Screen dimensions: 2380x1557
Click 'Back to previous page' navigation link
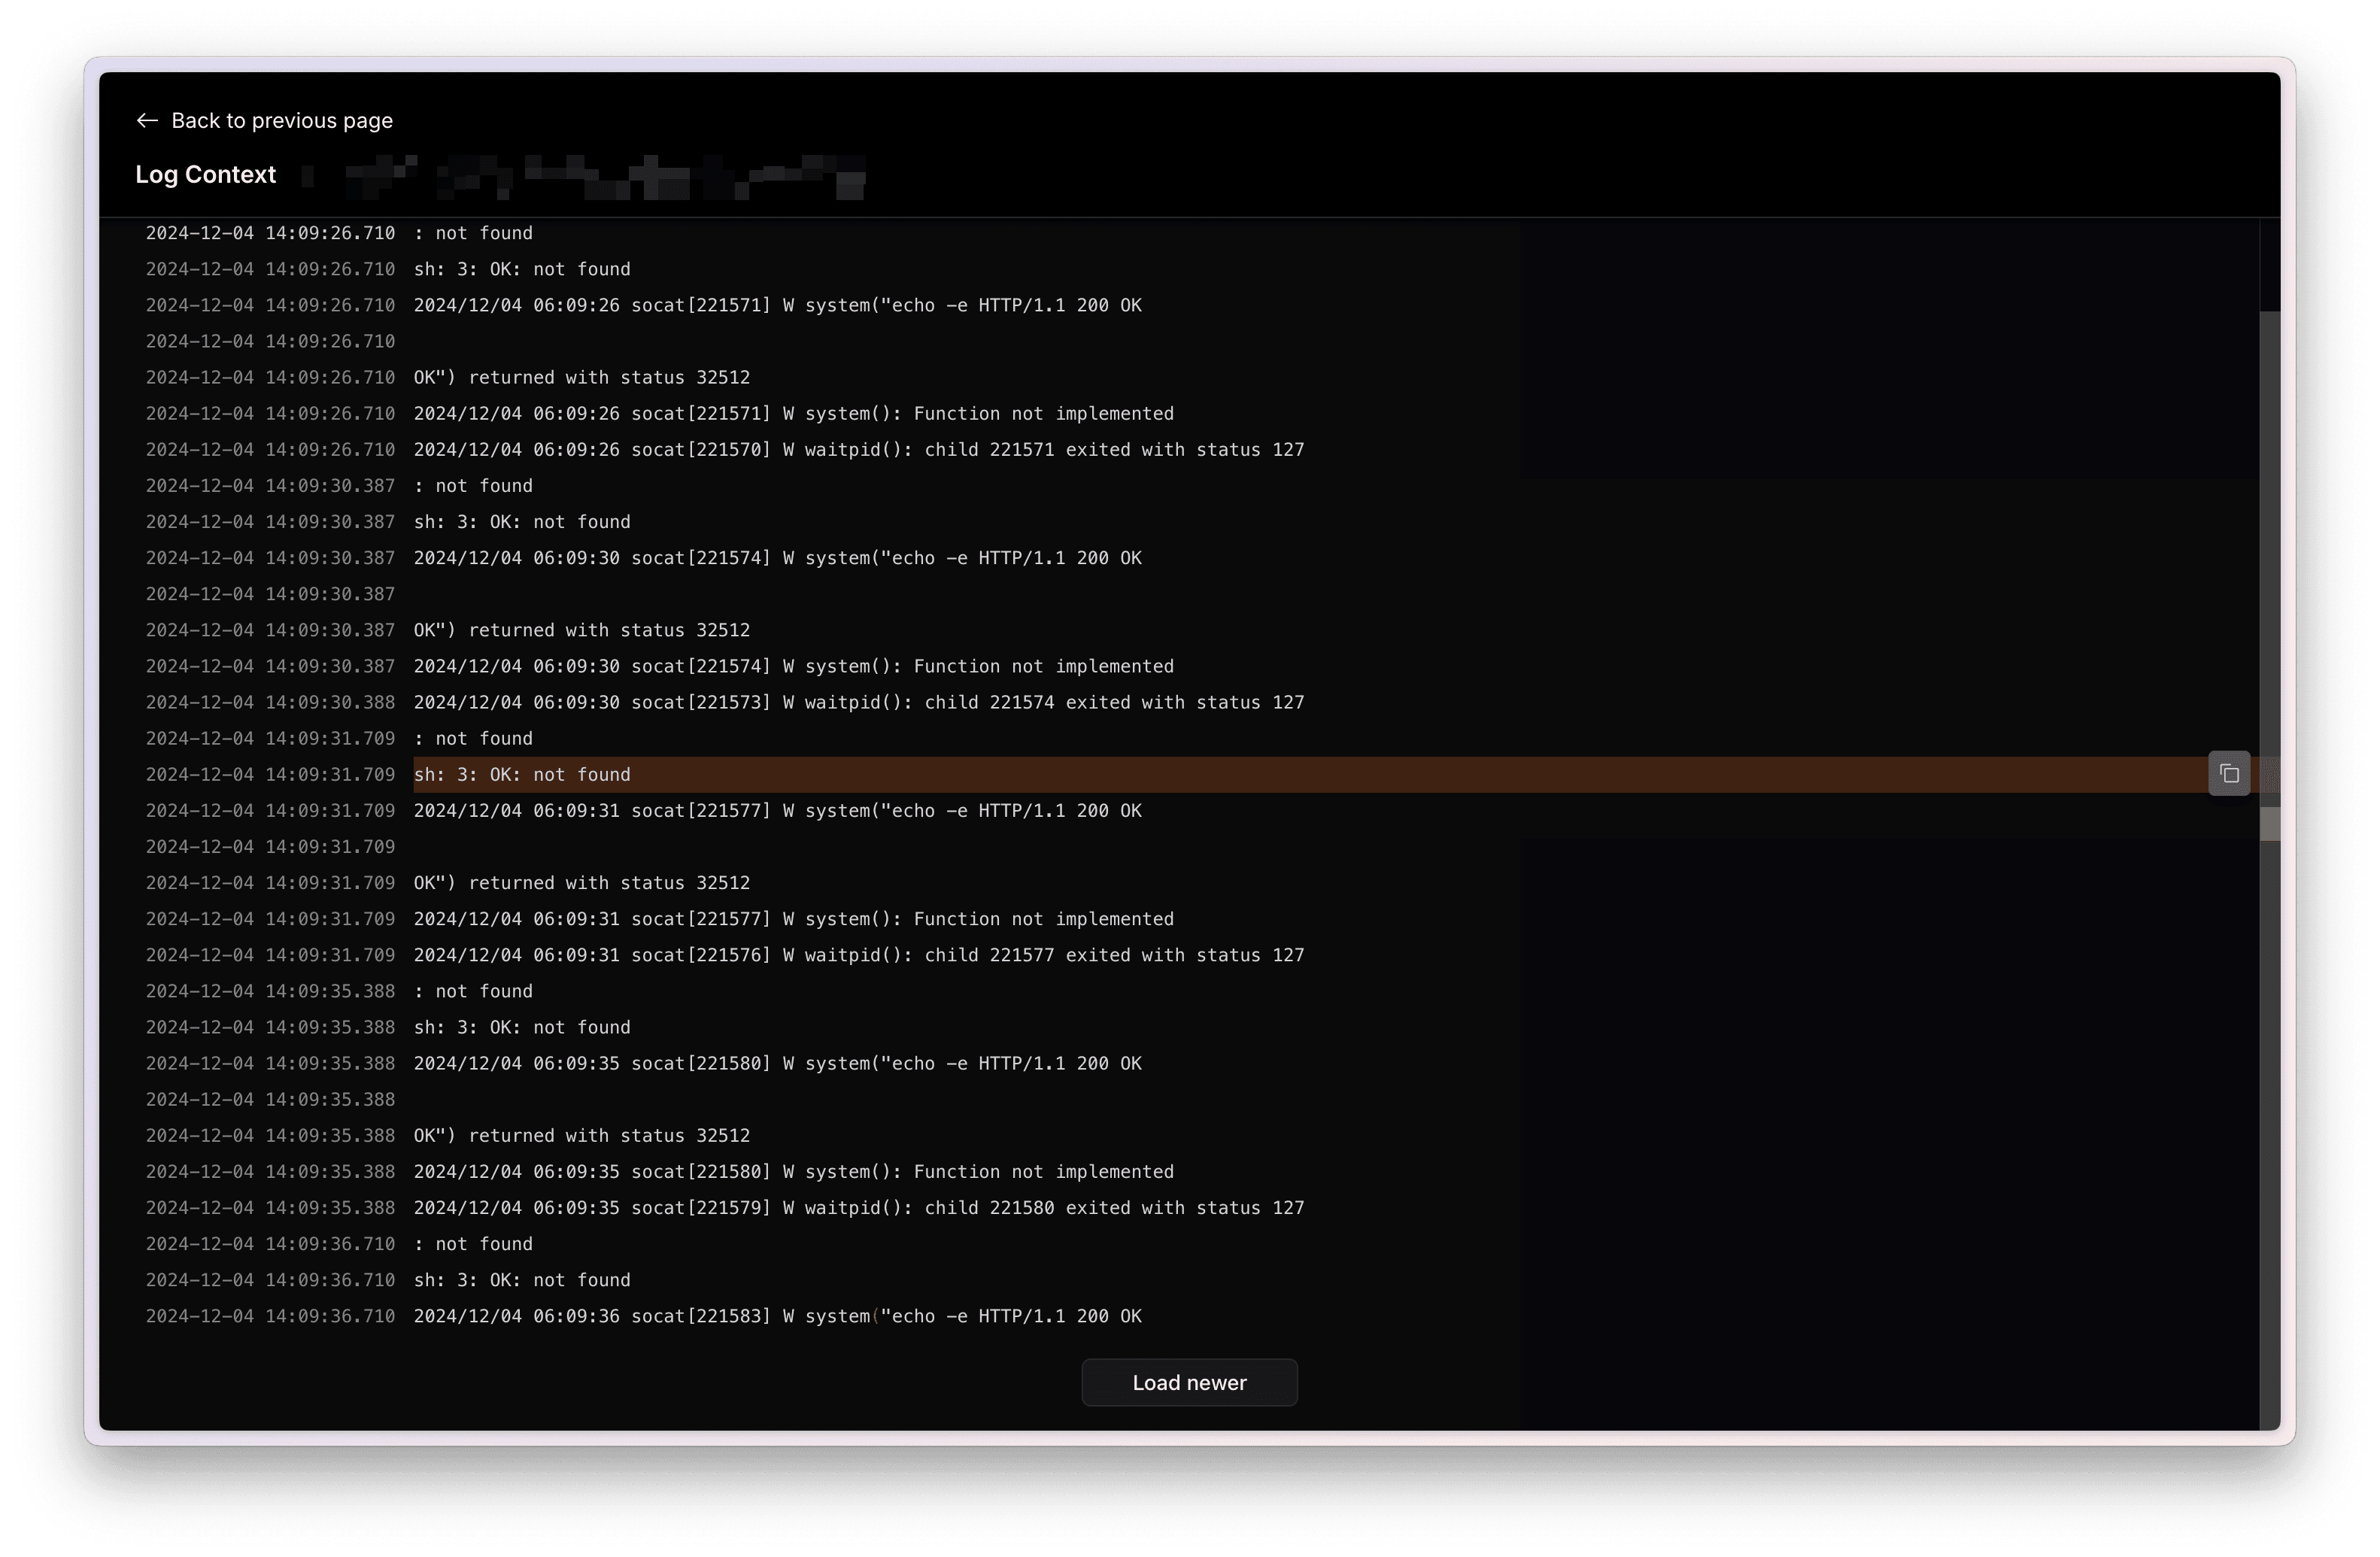(x=263, y=120)
